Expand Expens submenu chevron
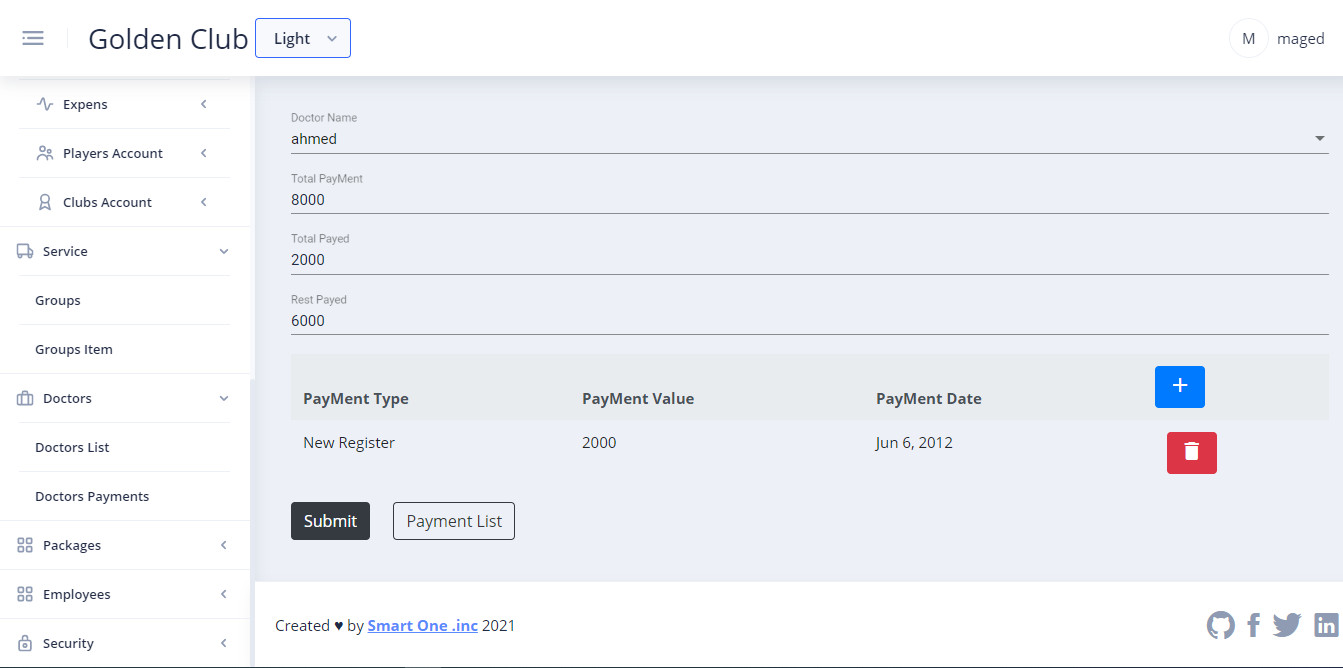The image size is (1343, 668). tap(204, 104)
